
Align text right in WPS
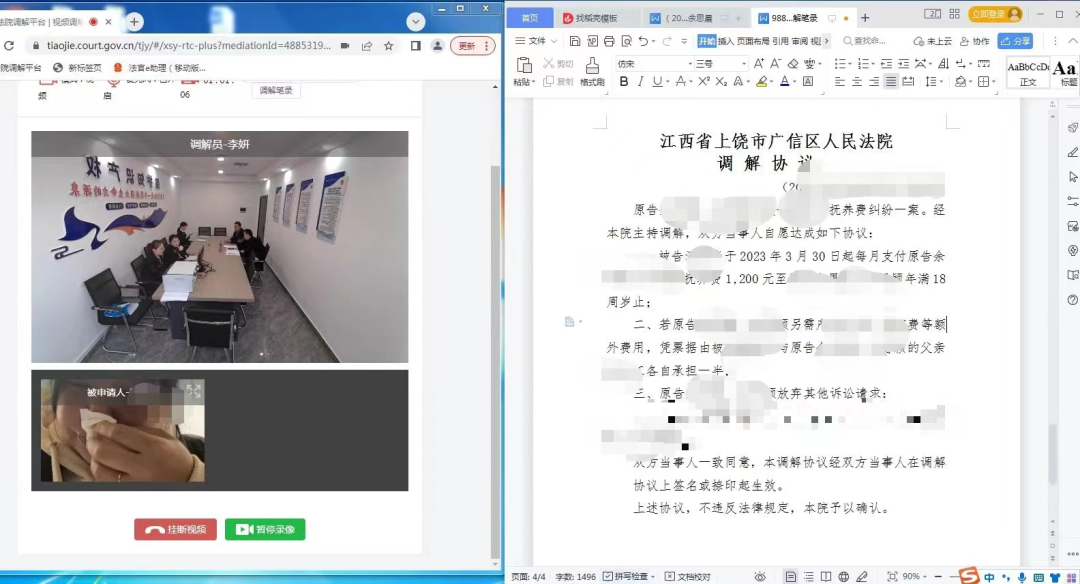coord(873,81)
